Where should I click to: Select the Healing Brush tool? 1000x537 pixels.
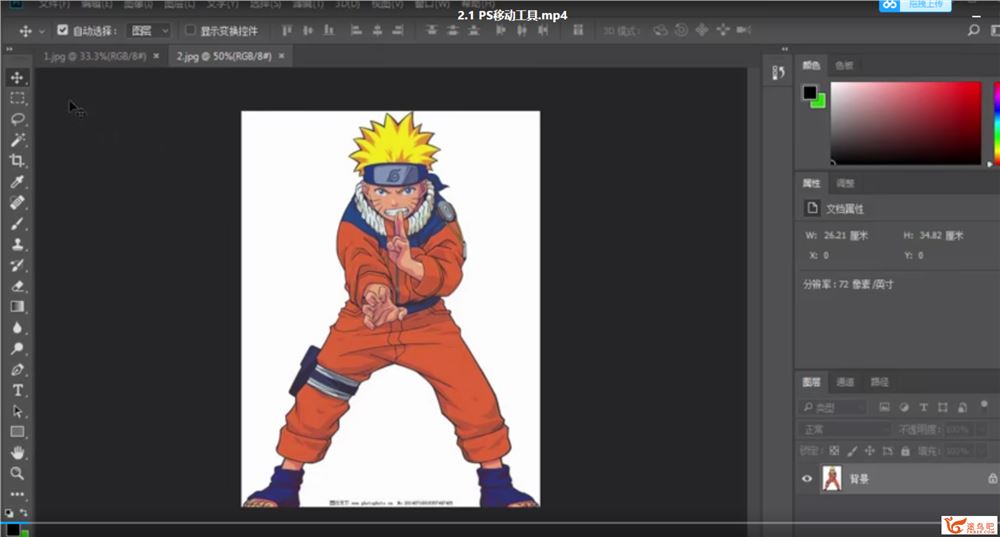click(17, 202)
